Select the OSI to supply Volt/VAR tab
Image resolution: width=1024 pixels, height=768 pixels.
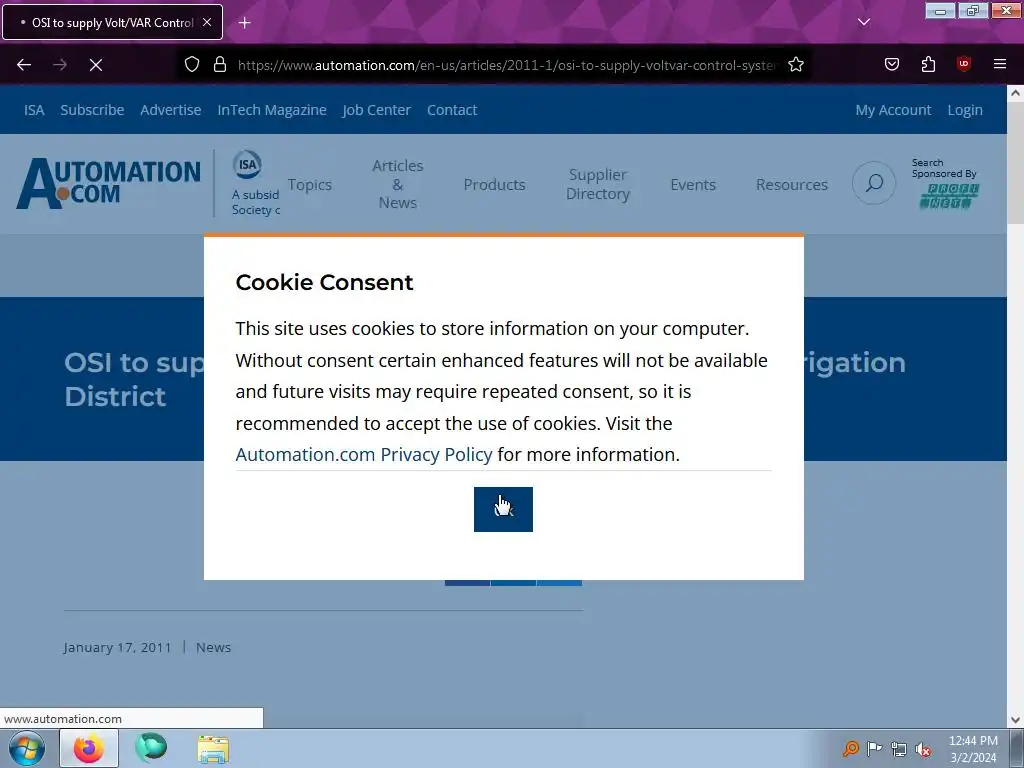112,22
